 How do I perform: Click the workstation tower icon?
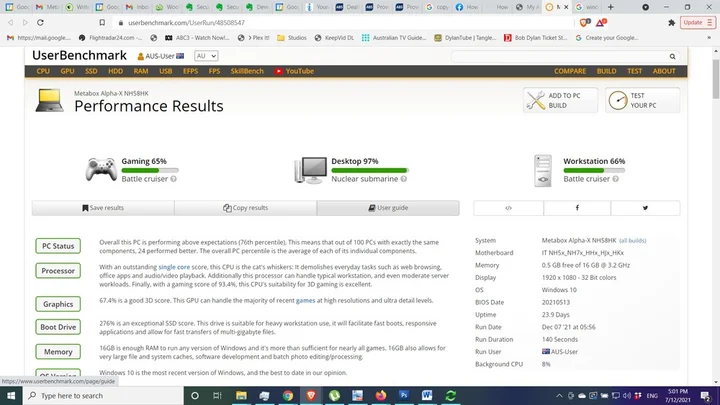coord(543,170)
